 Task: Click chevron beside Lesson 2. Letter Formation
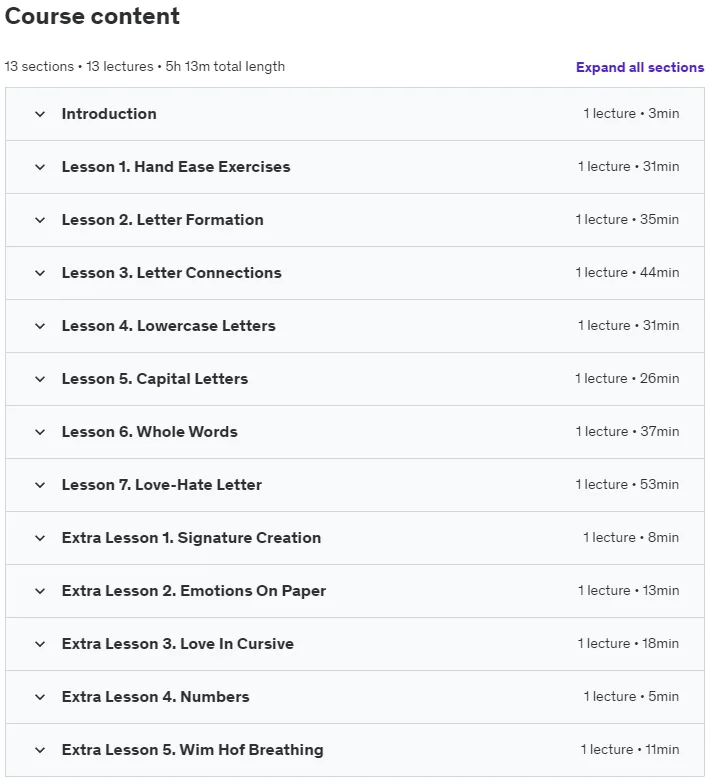pyautogui.click(x=40, y=220)
